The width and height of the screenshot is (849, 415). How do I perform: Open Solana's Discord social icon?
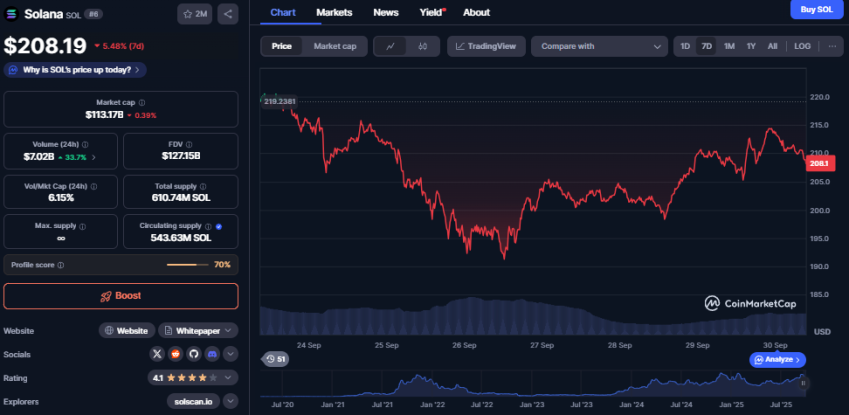(211, 354)
